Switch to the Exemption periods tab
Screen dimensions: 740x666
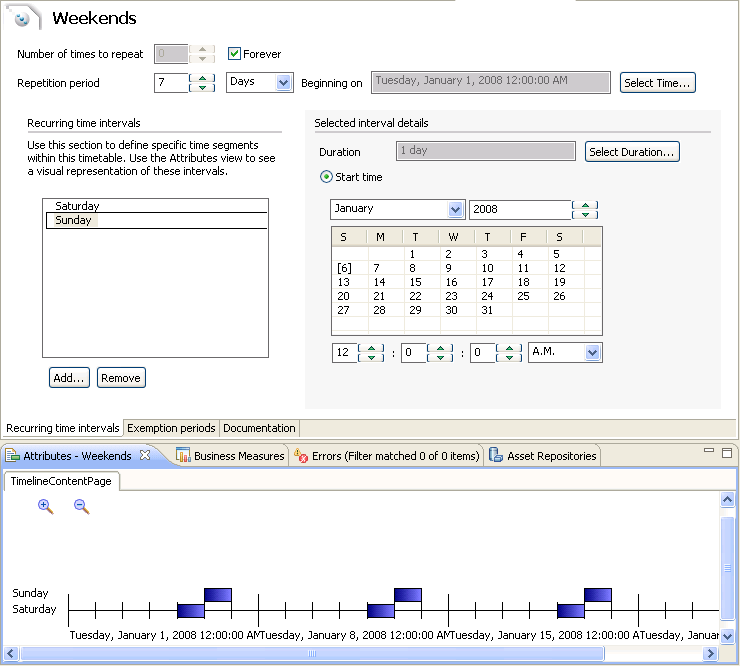(171, 428)
